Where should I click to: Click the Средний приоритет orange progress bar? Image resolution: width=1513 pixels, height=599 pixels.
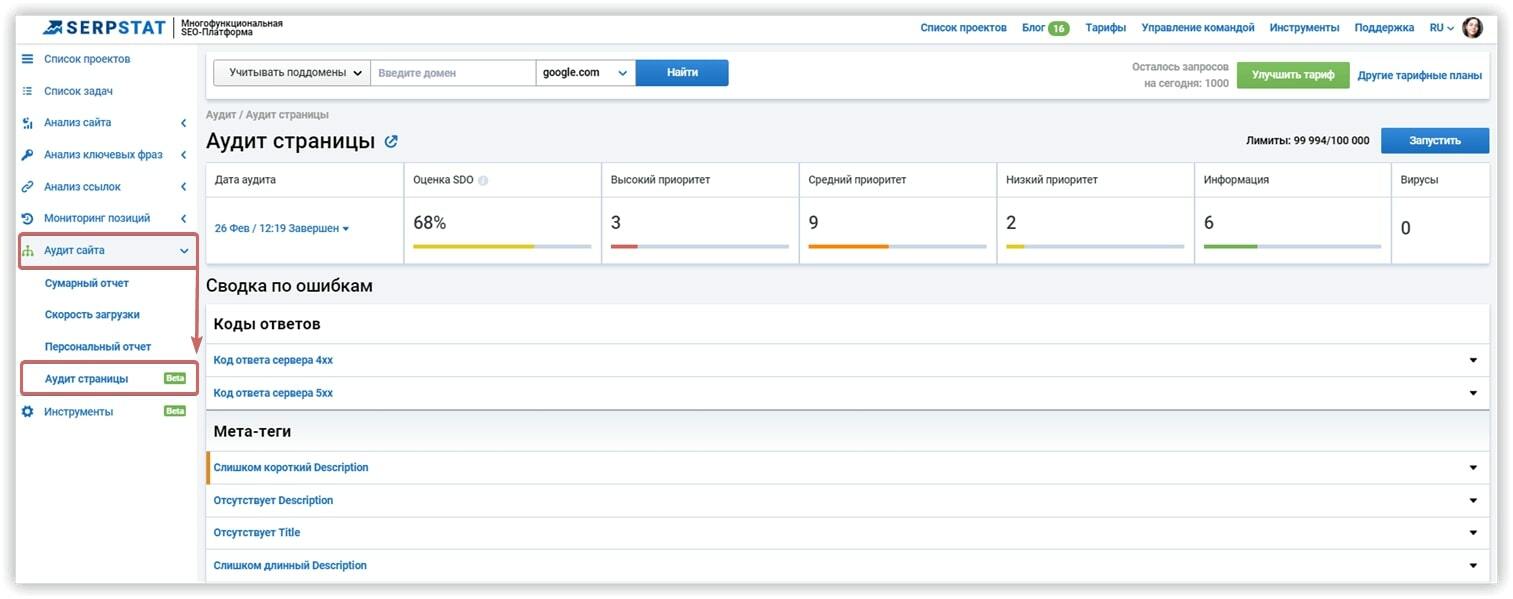[898, 246]
